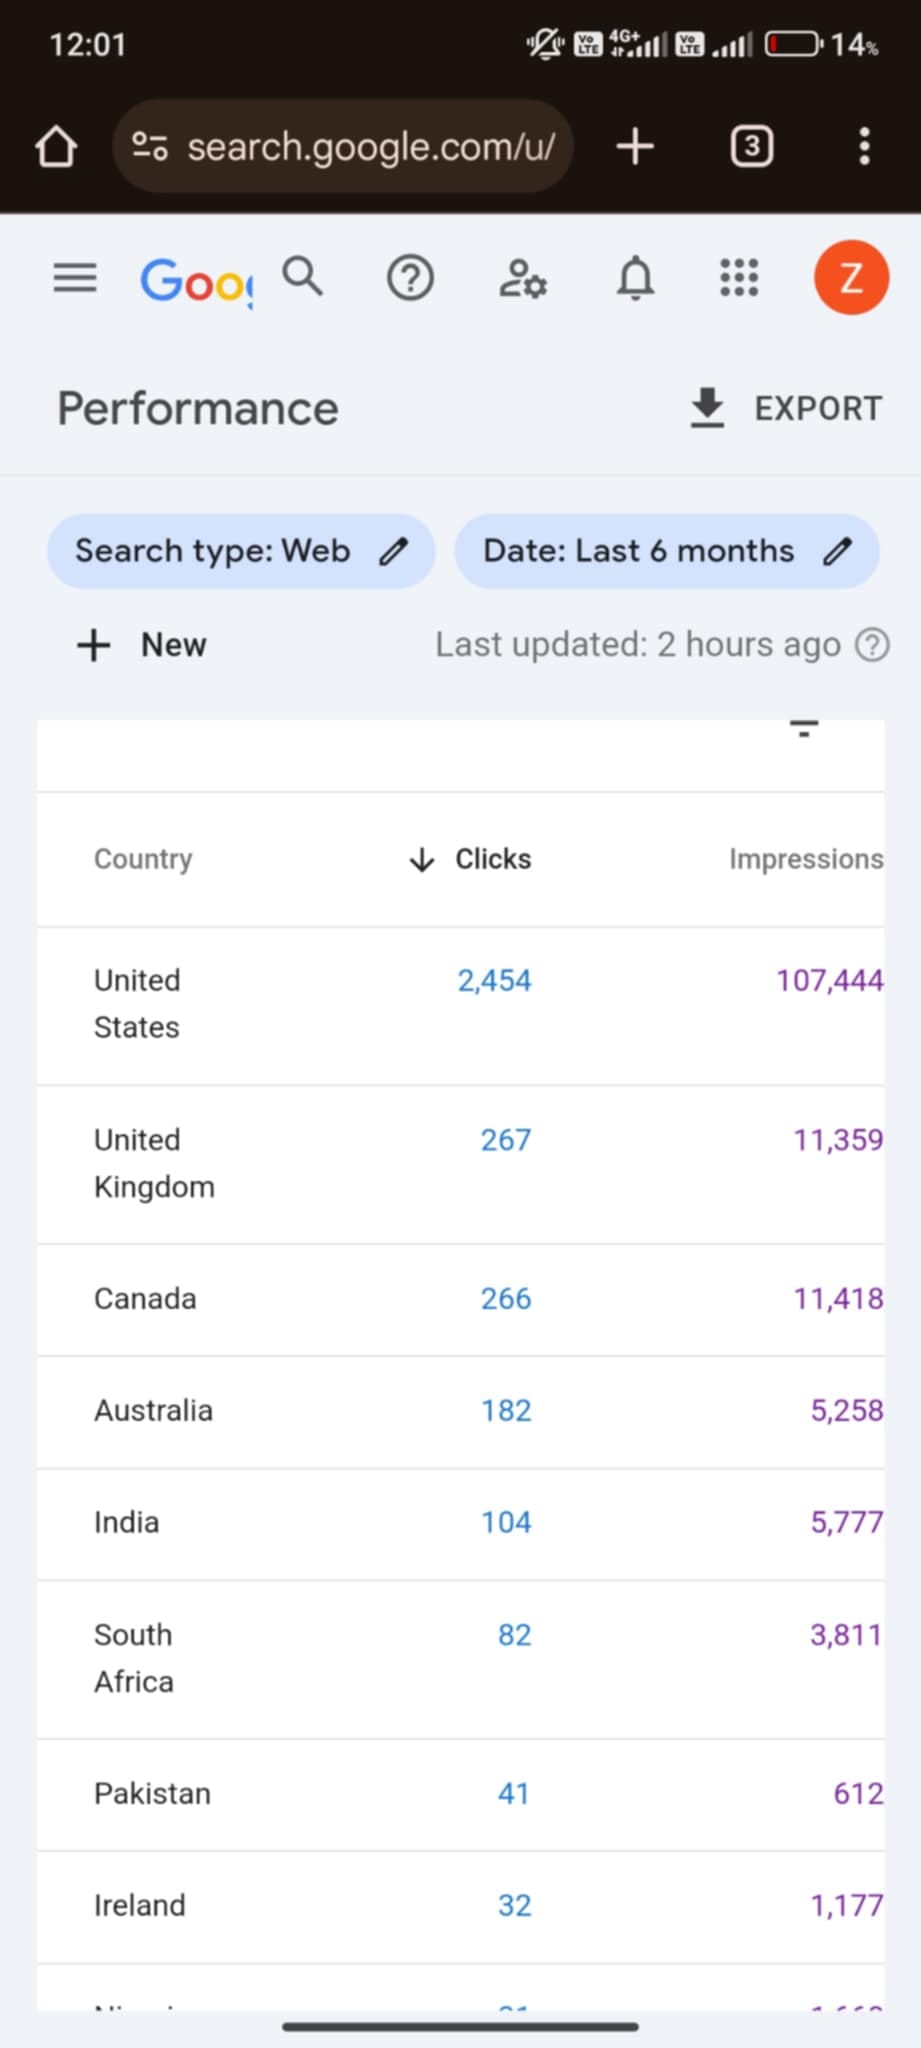Image resolution: width=921 pixels, height=2048 pixels.
Task: Edit the Search type: Web filter
Action: tap(241, 551)
